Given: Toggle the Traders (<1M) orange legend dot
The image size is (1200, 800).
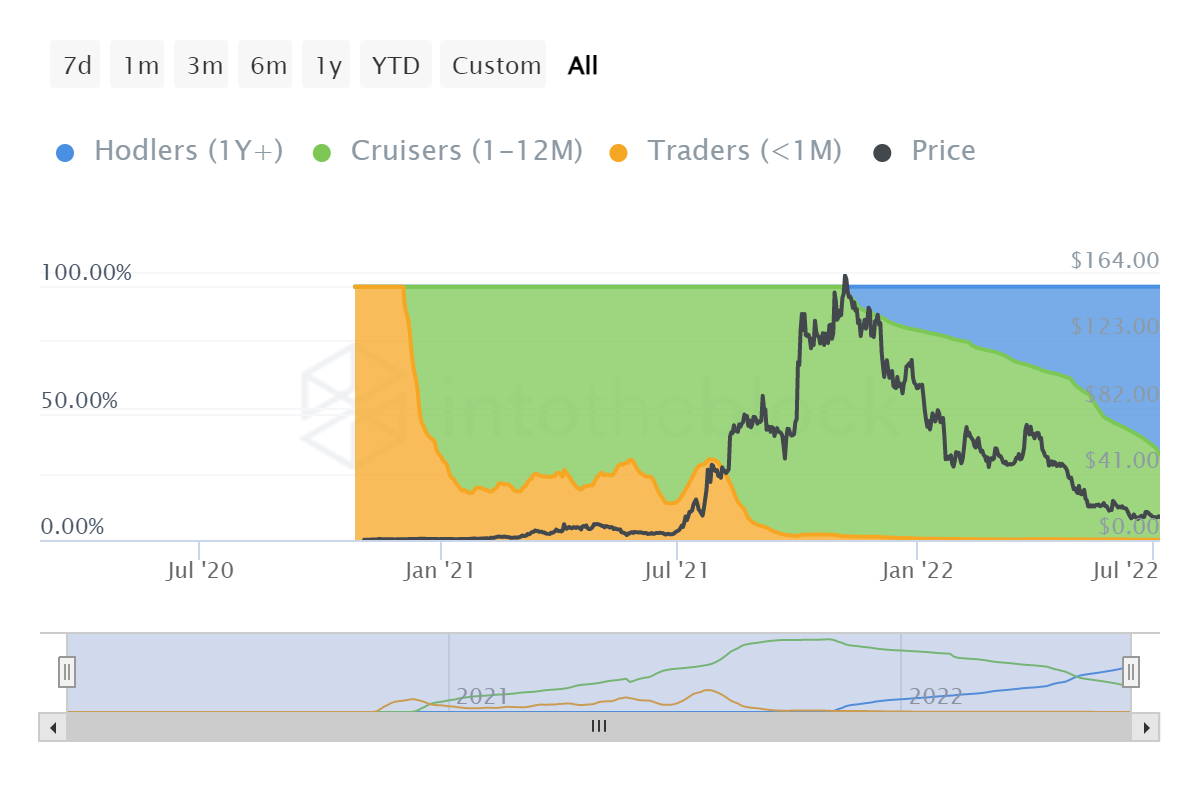Looking at the screenshot, I should (619, 153).
